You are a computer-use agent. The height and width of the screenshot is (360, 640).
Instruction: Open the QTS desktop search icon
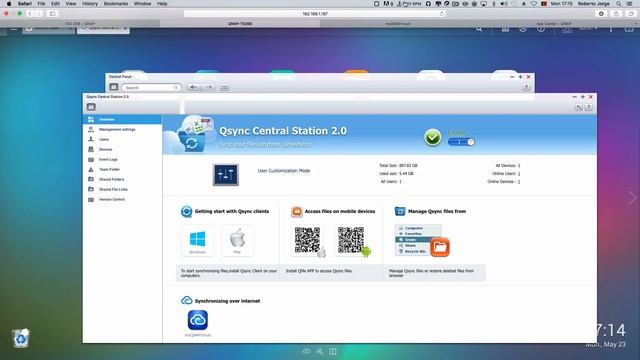479,29
